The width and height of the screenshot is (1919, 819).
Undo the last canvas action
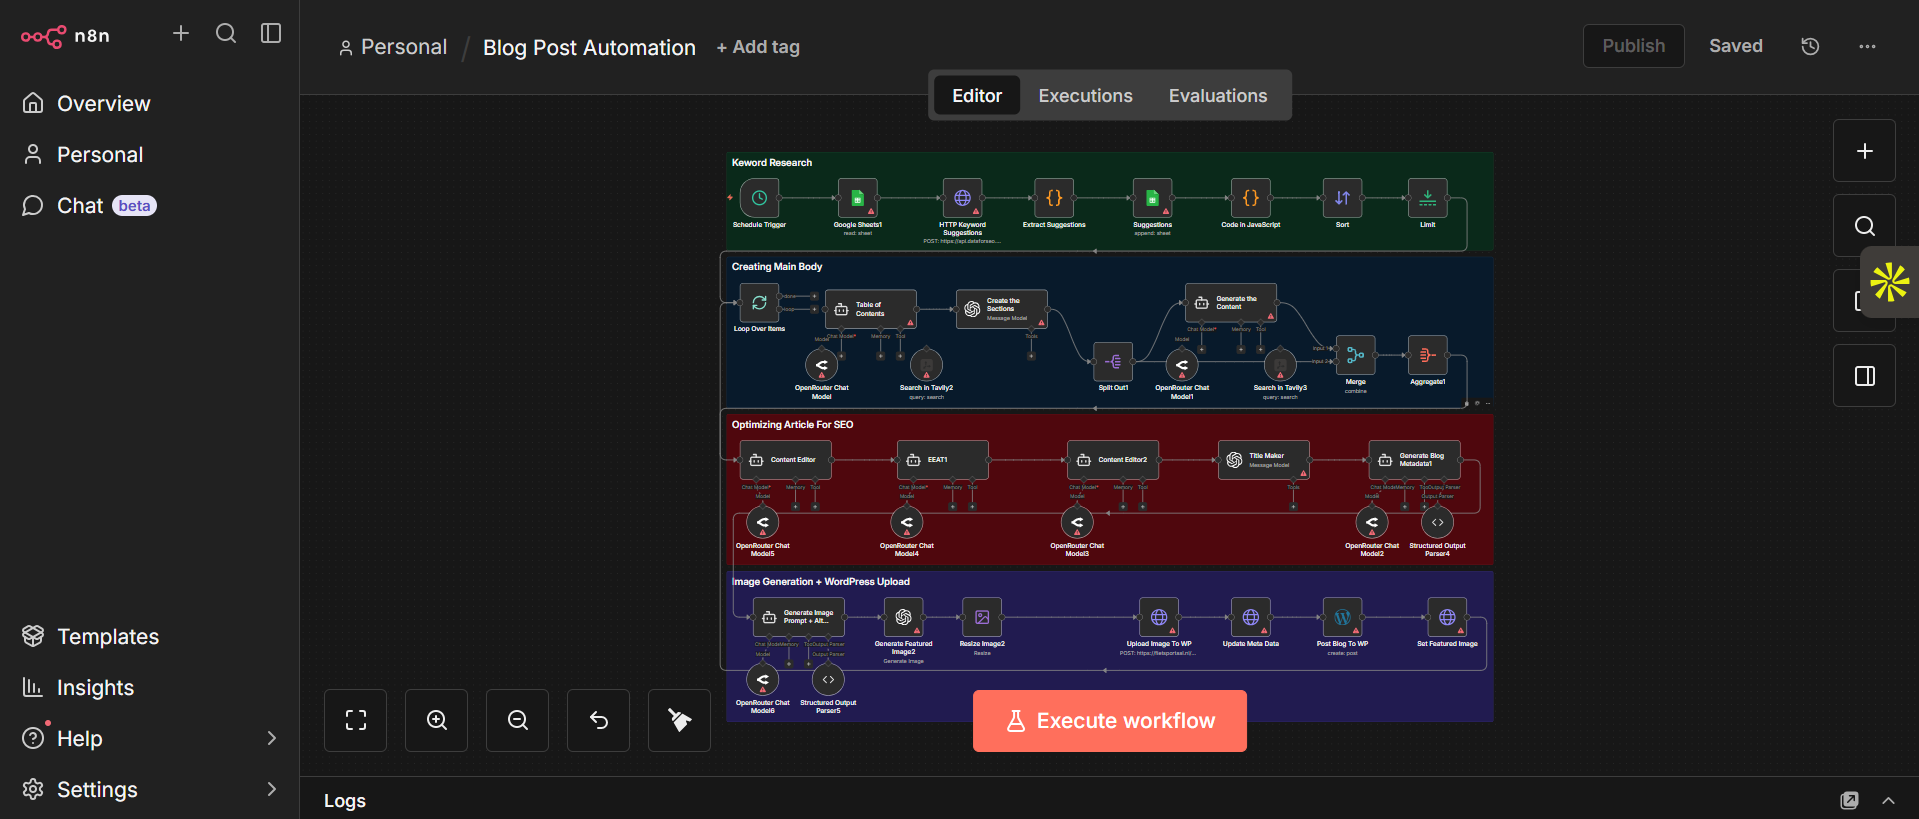tap(598, 720)
